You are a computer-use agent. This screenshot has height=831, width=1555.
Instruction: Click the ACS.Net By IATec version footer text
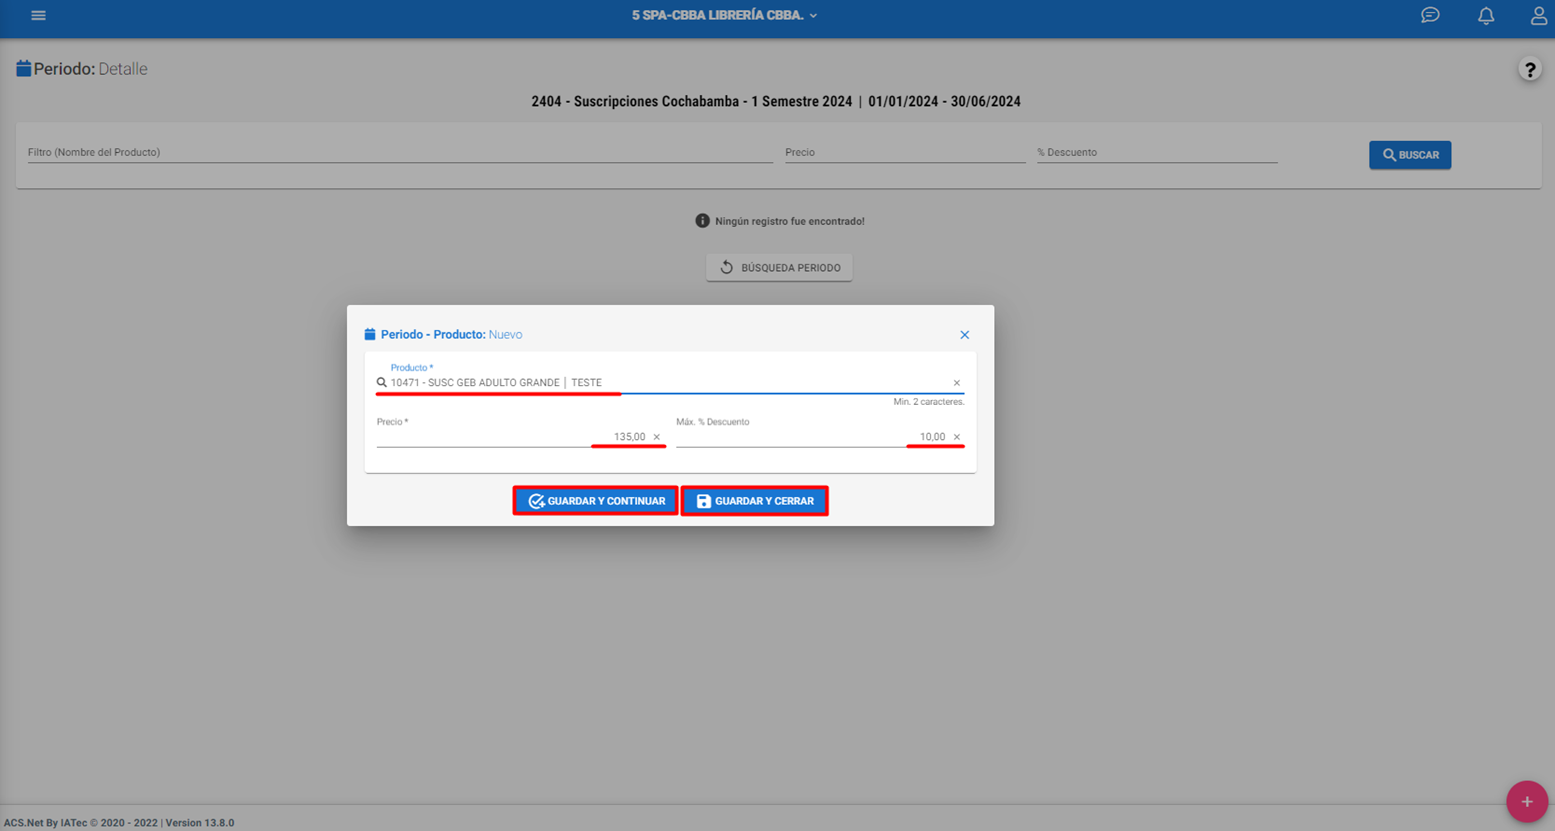[x=119, y=823]
